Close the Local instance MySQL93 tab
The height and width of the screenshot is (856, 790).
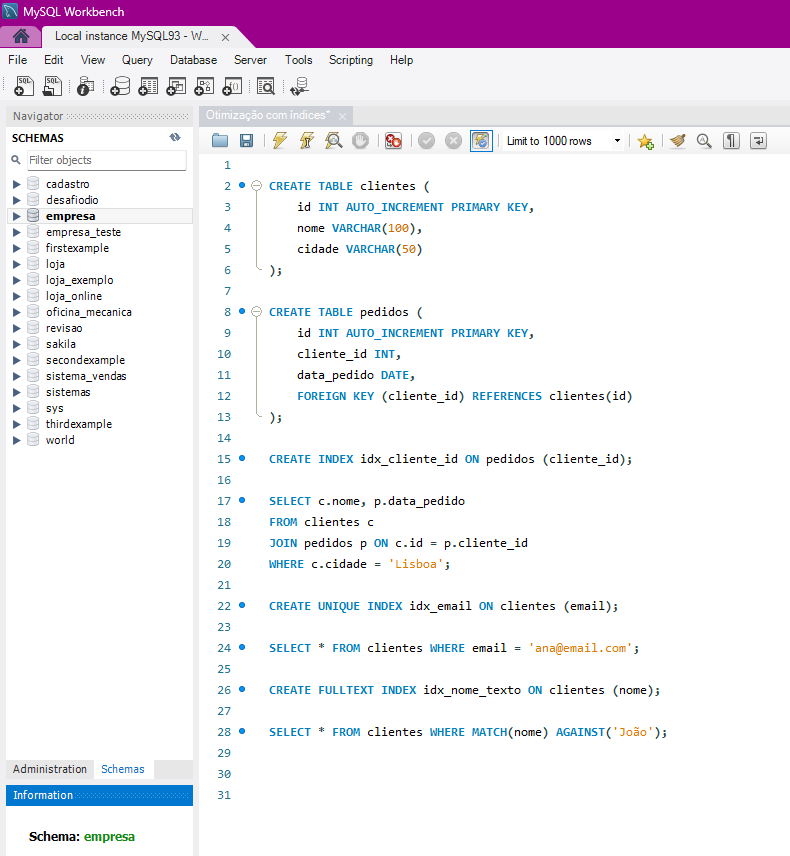225,37
